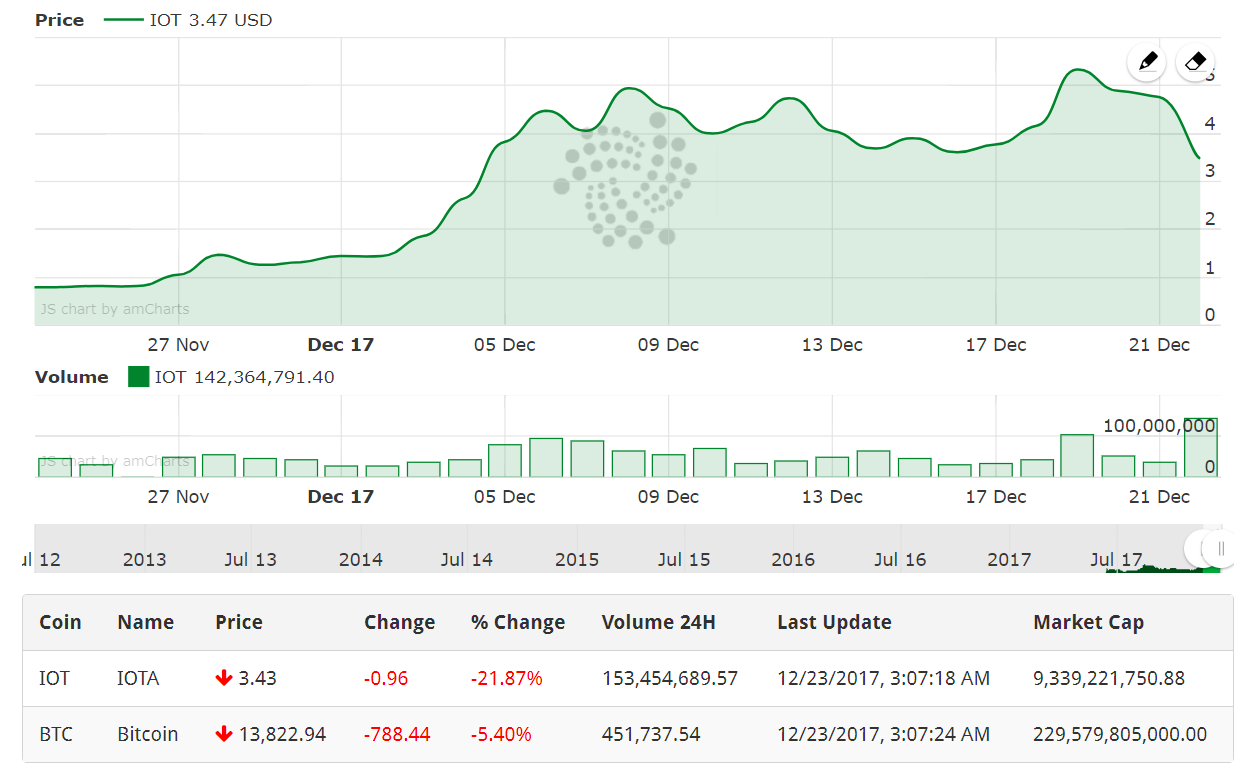Click the red down arrow beside 3.43
Screen dimensions: 1240x772
coord(224,679)
